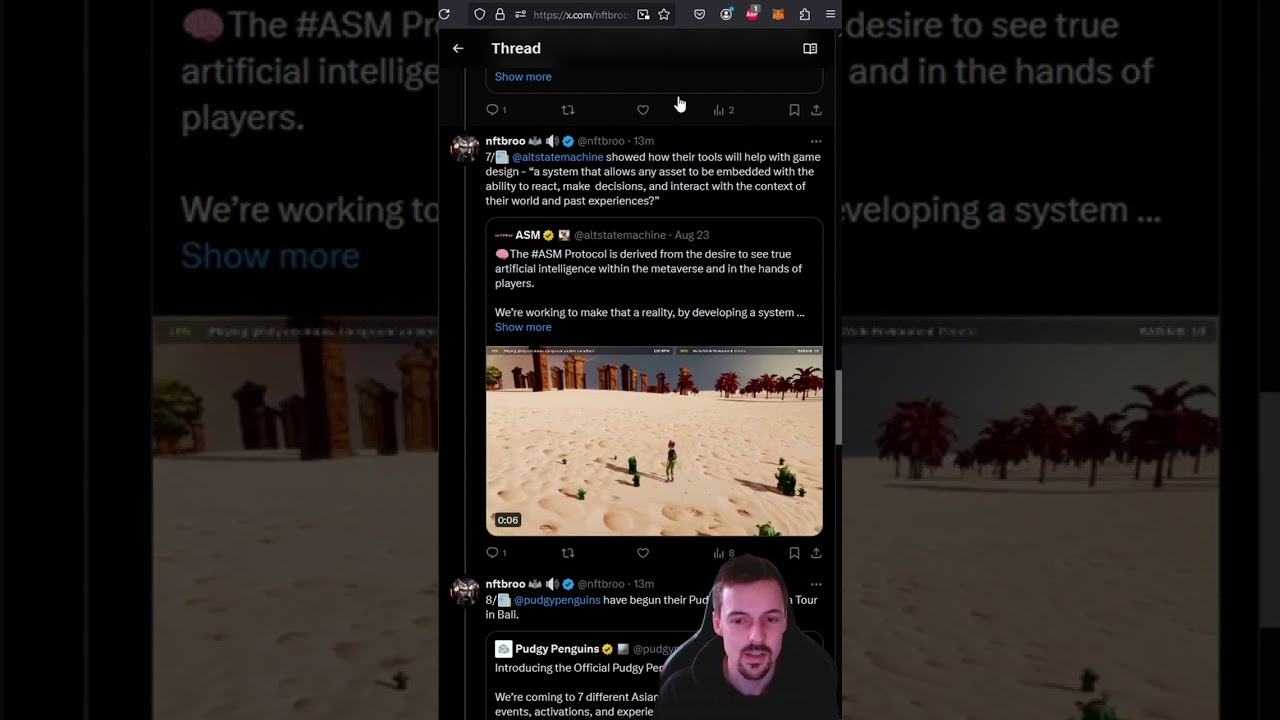
Task: Reload the page in the browser toolbar
Action: coord(444,14)
